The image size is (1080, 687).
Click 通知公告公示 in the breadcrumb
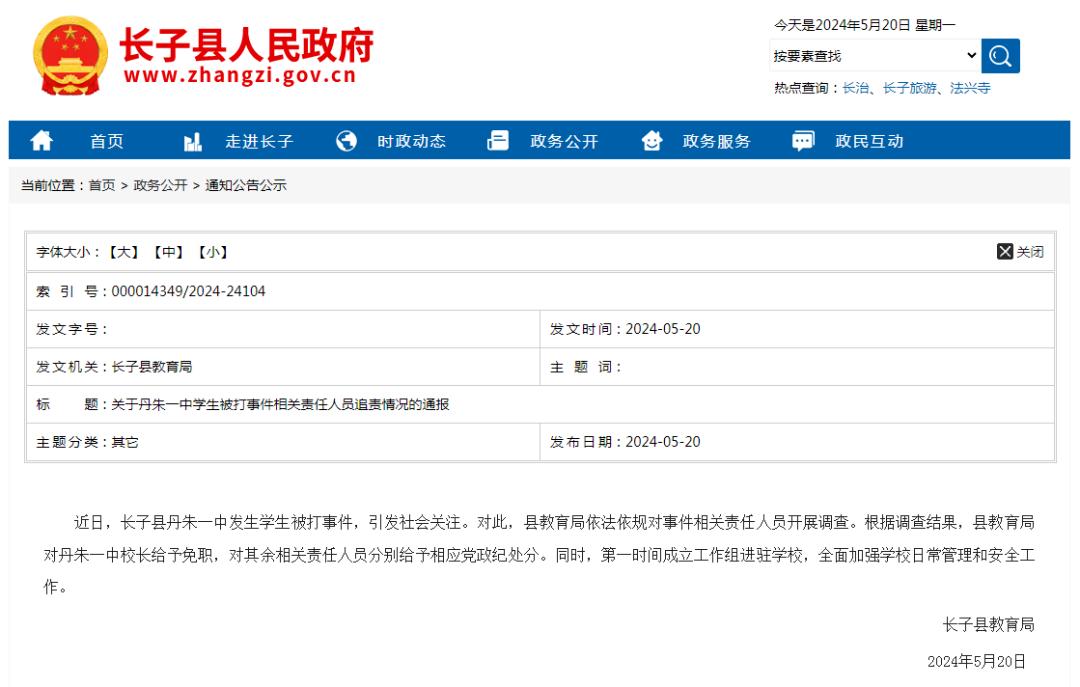click(x=246, y=185)
